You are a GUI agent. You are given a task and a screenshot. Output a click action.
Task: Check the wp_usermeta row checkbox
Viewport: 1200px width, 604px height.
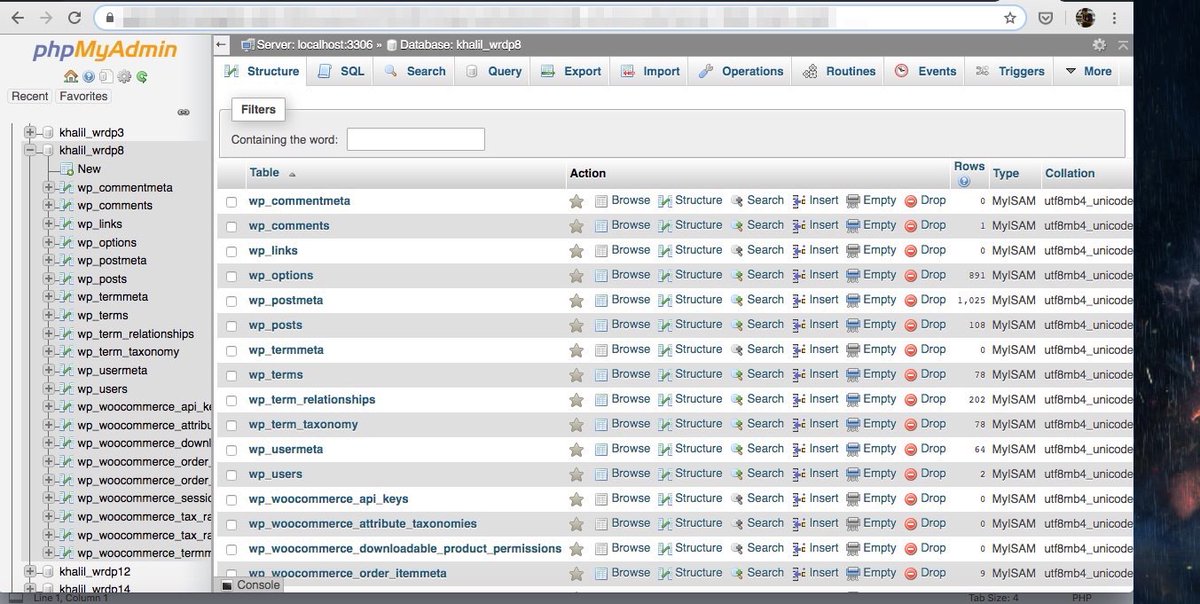[232, 450]
